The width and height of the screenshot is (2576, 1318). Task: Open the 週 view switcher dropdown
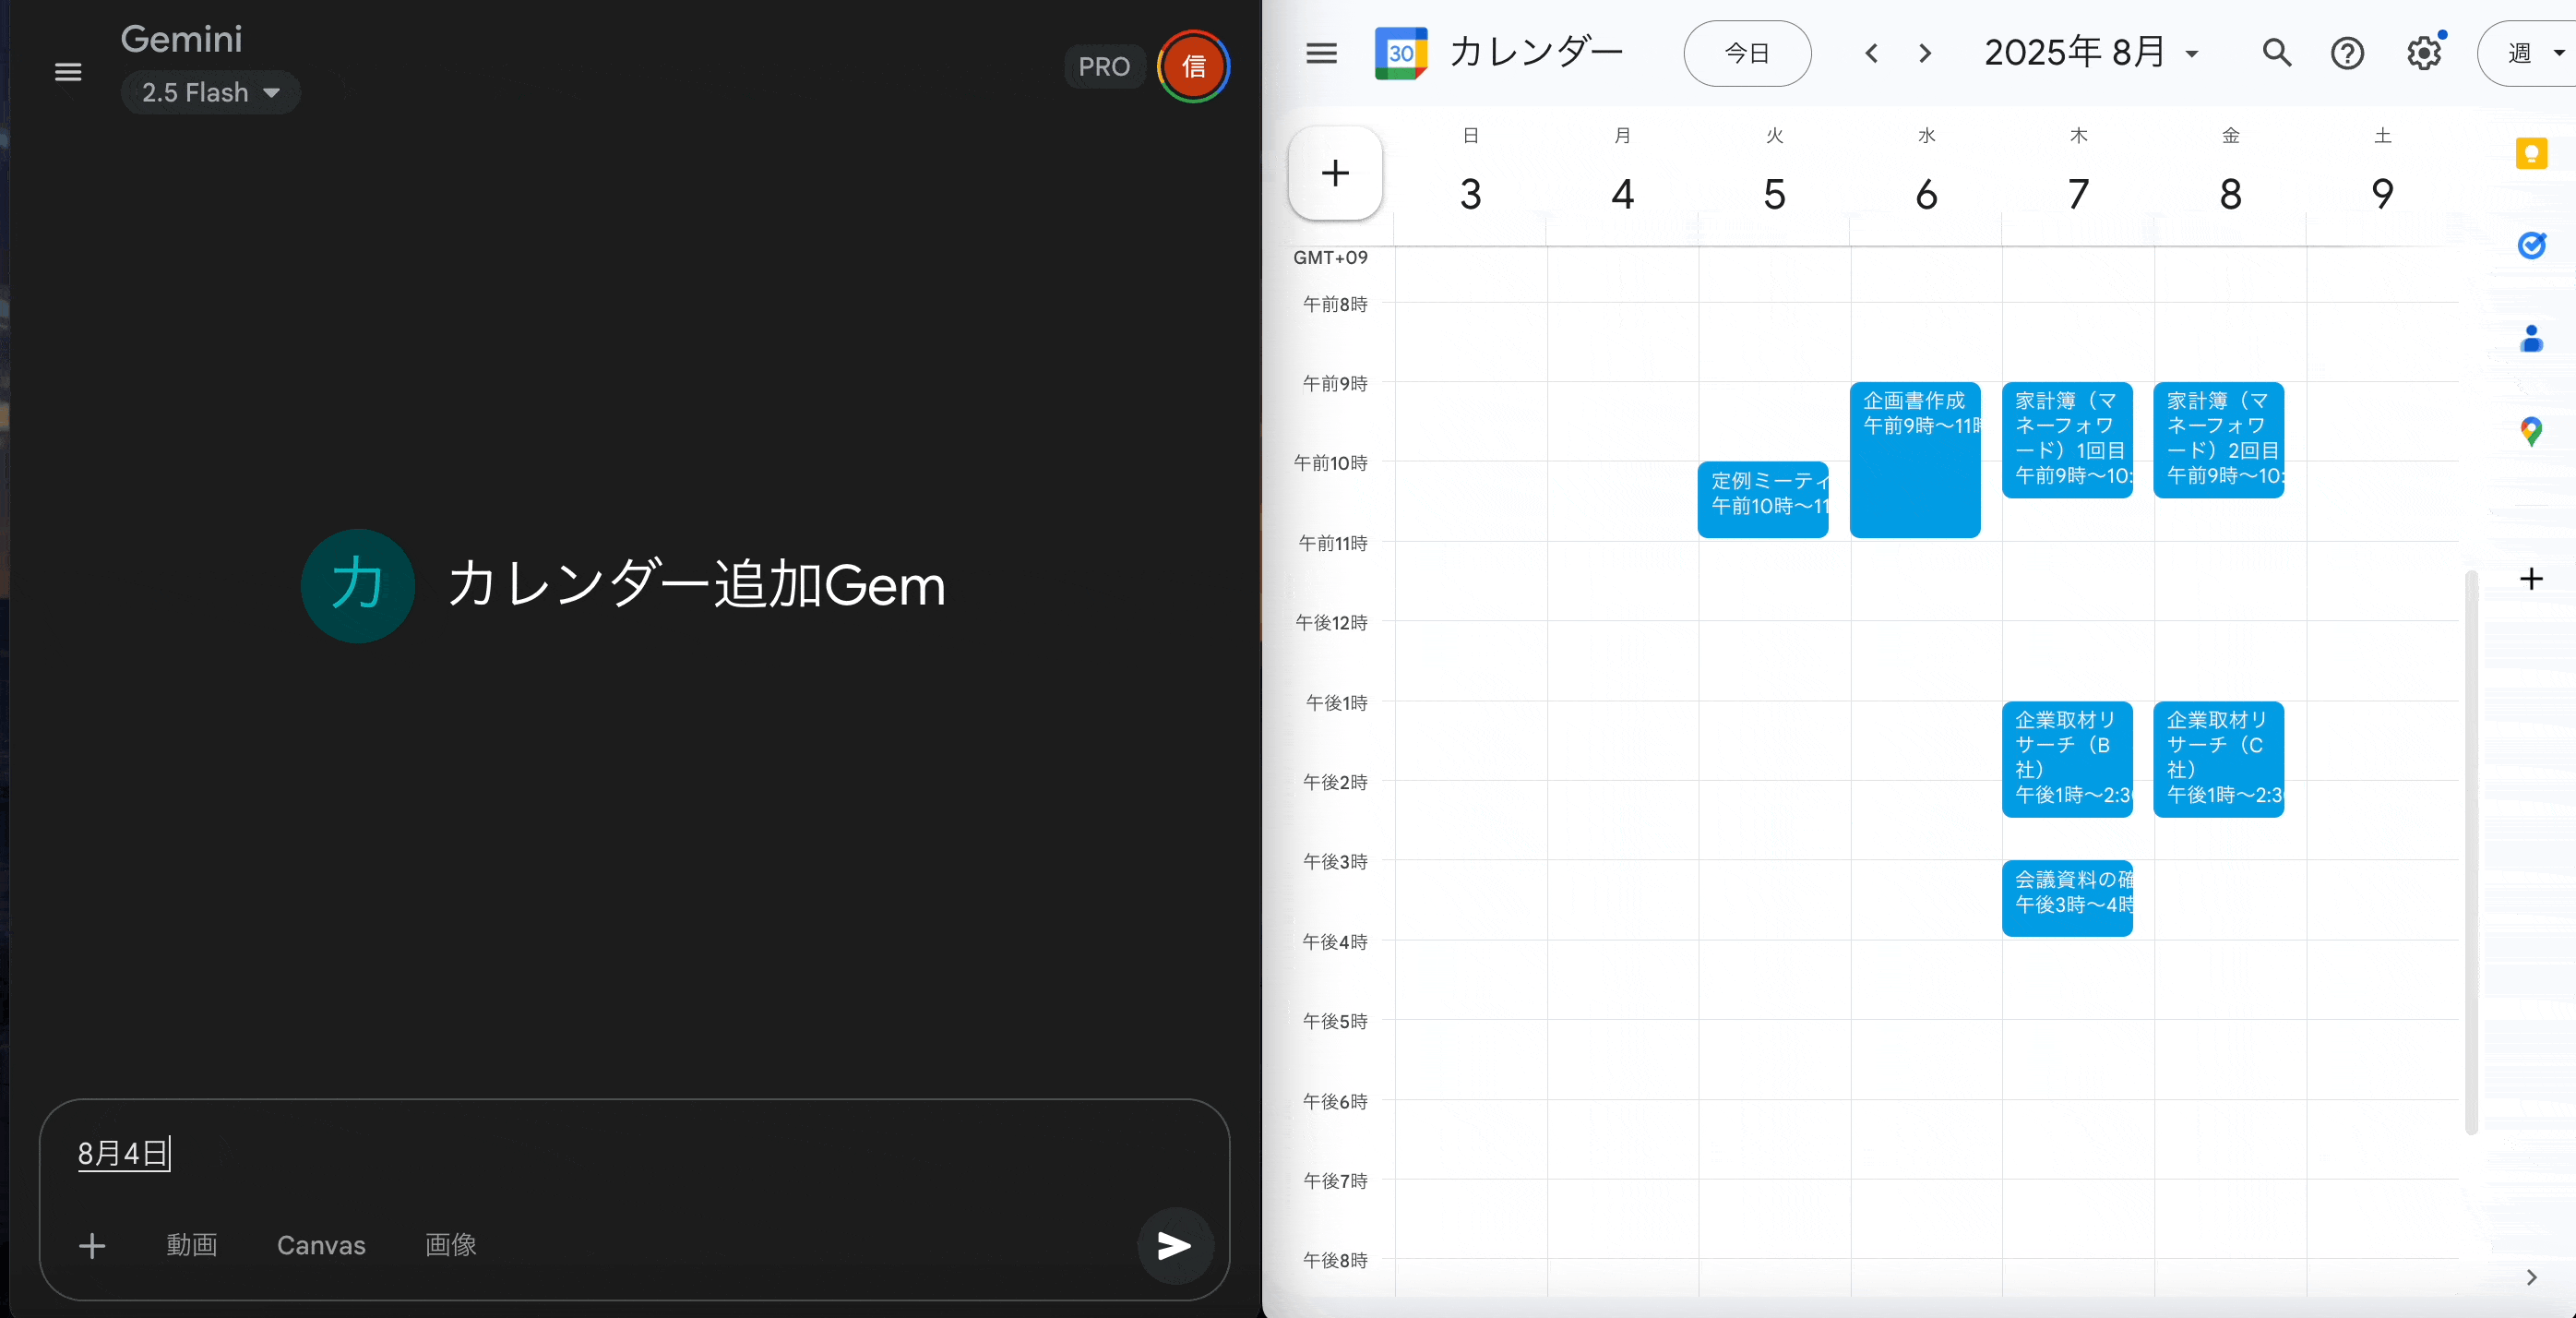(2532, 53)
